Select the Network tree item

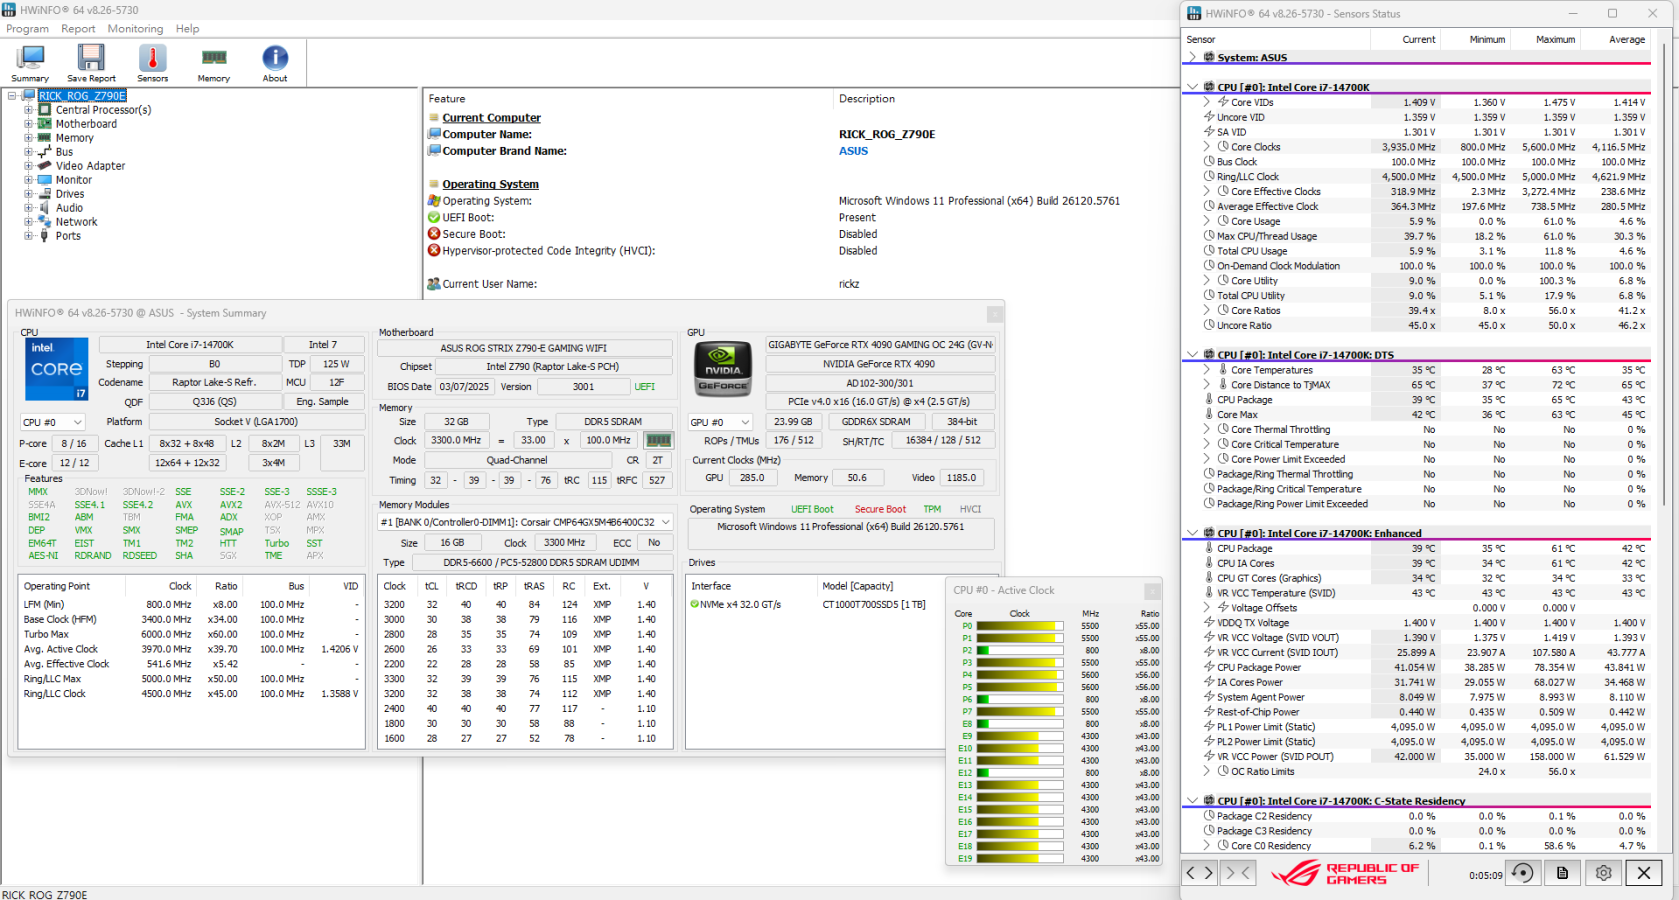tap(76, 222)
